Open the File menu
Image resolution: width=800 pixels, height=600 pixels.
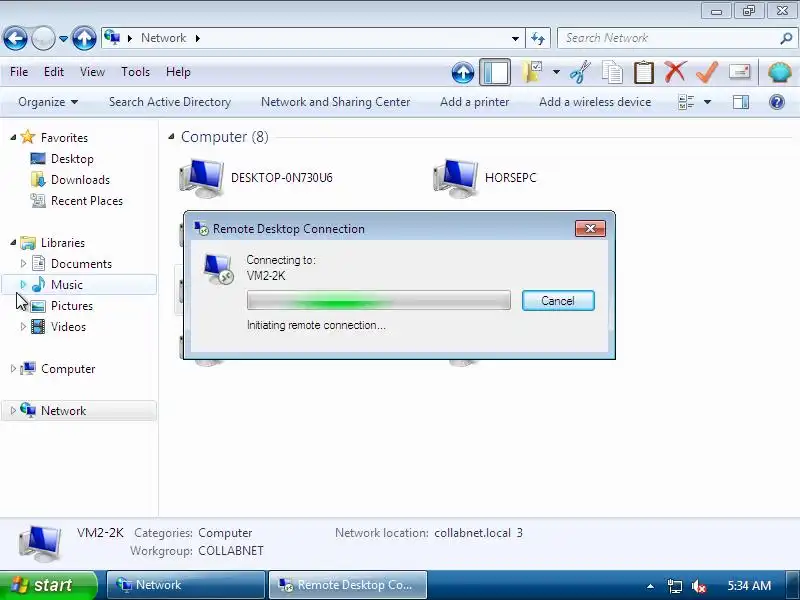pyautogui.click(x=19, y=72)
